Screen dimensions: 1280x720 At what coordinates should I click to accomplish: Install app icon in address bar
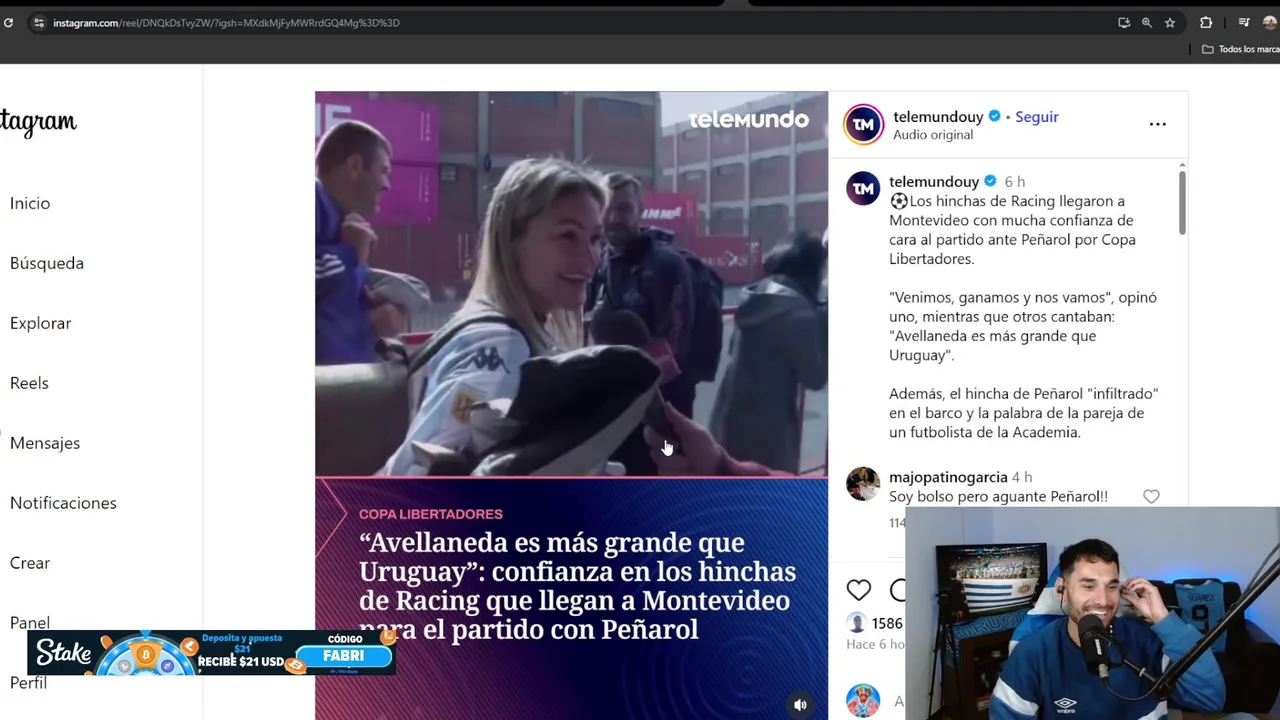(1124, 22)
